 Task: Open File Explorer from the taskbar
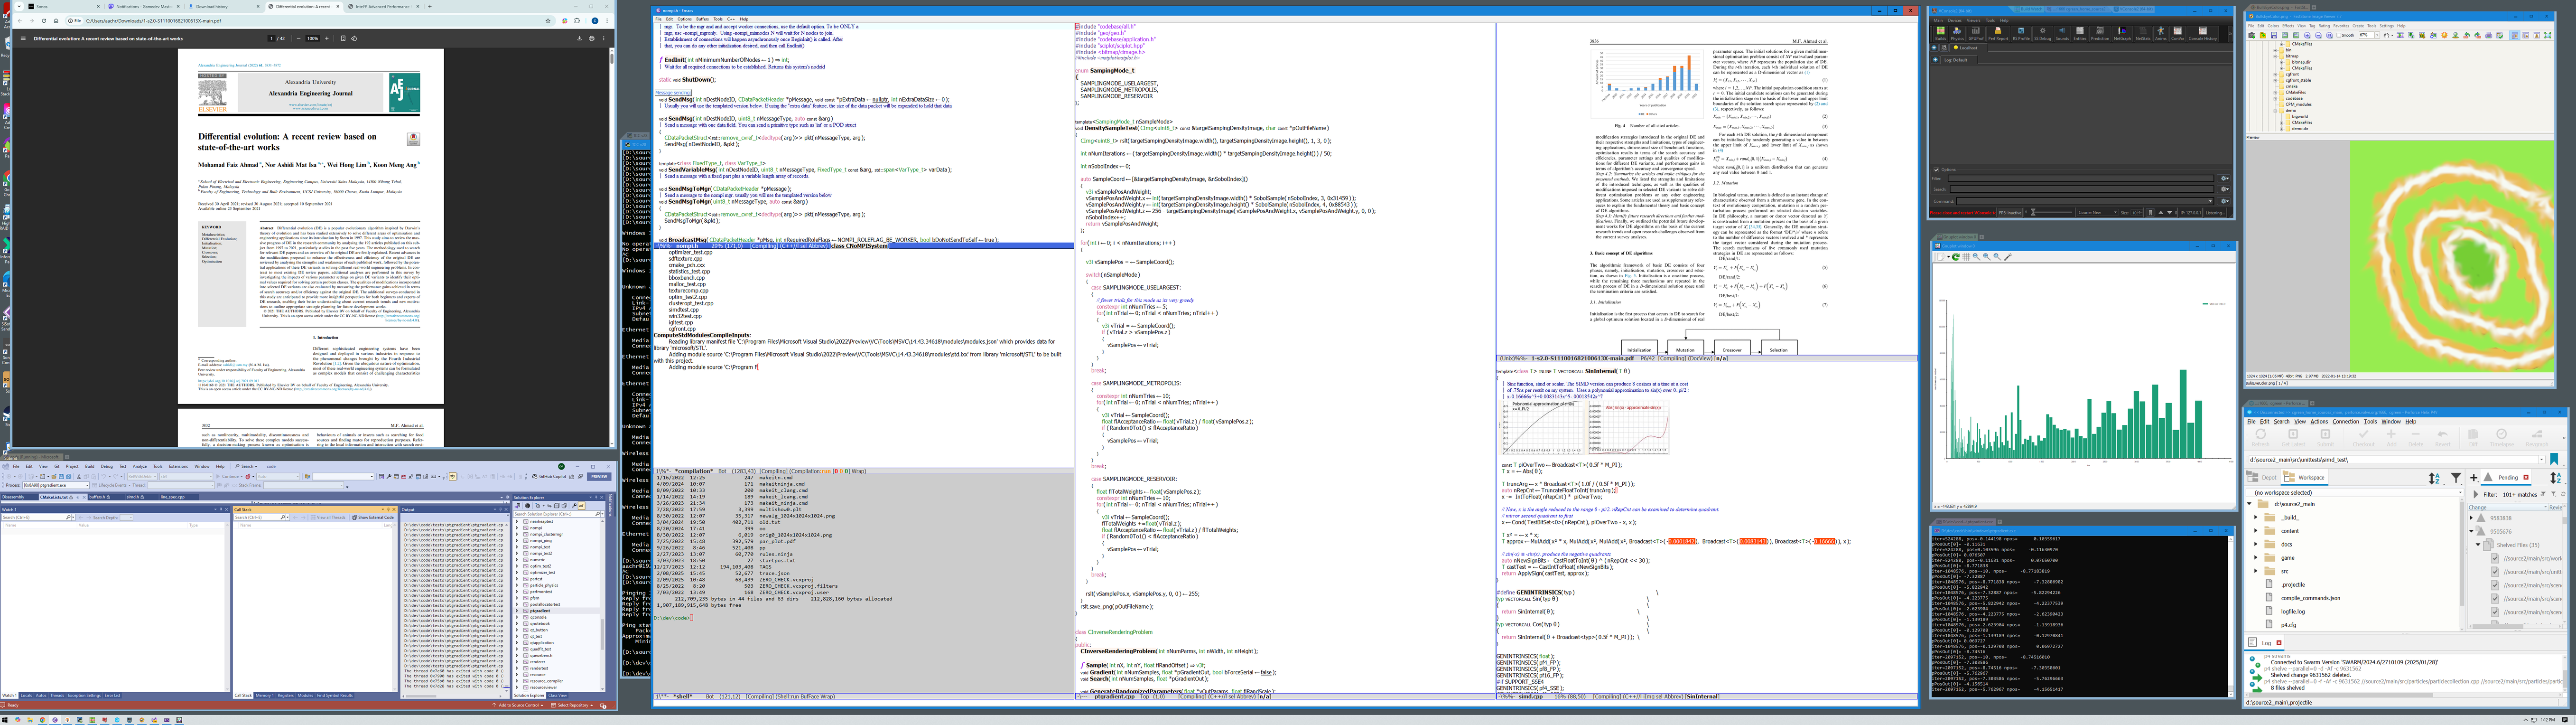click(30, 720)
